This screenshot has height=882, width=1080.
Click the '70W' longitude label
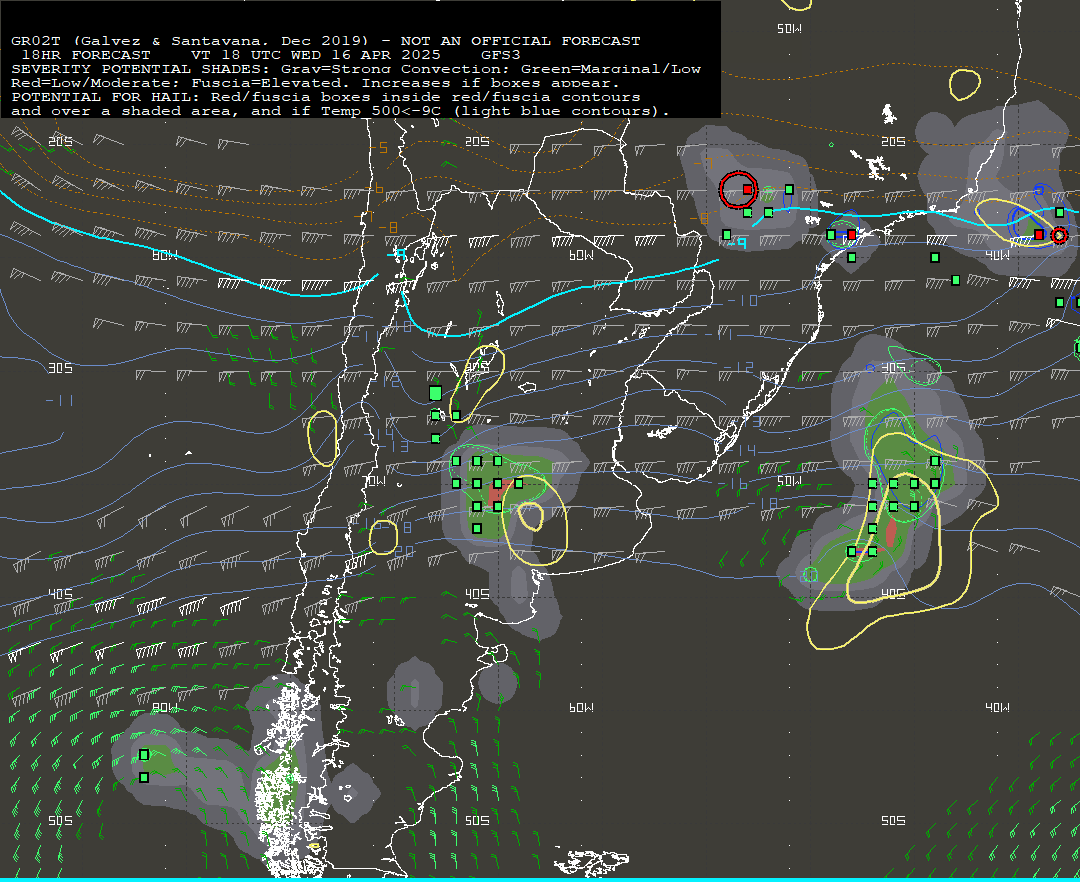tap(375, 481)
